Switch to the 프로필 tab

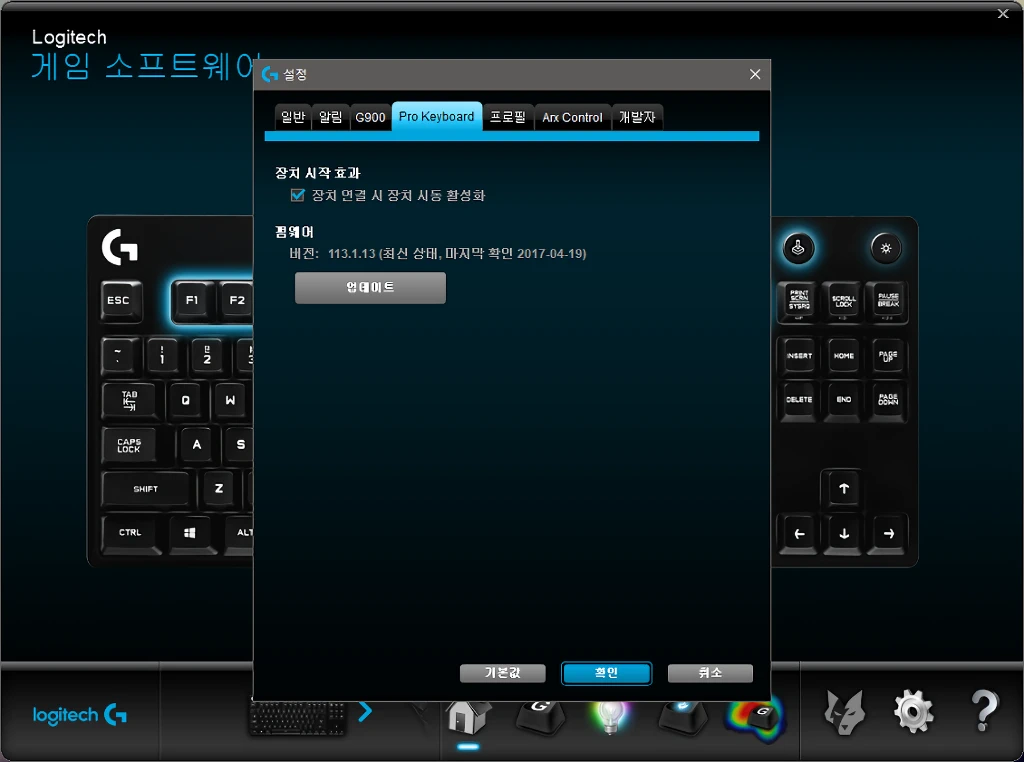[508, 118]
